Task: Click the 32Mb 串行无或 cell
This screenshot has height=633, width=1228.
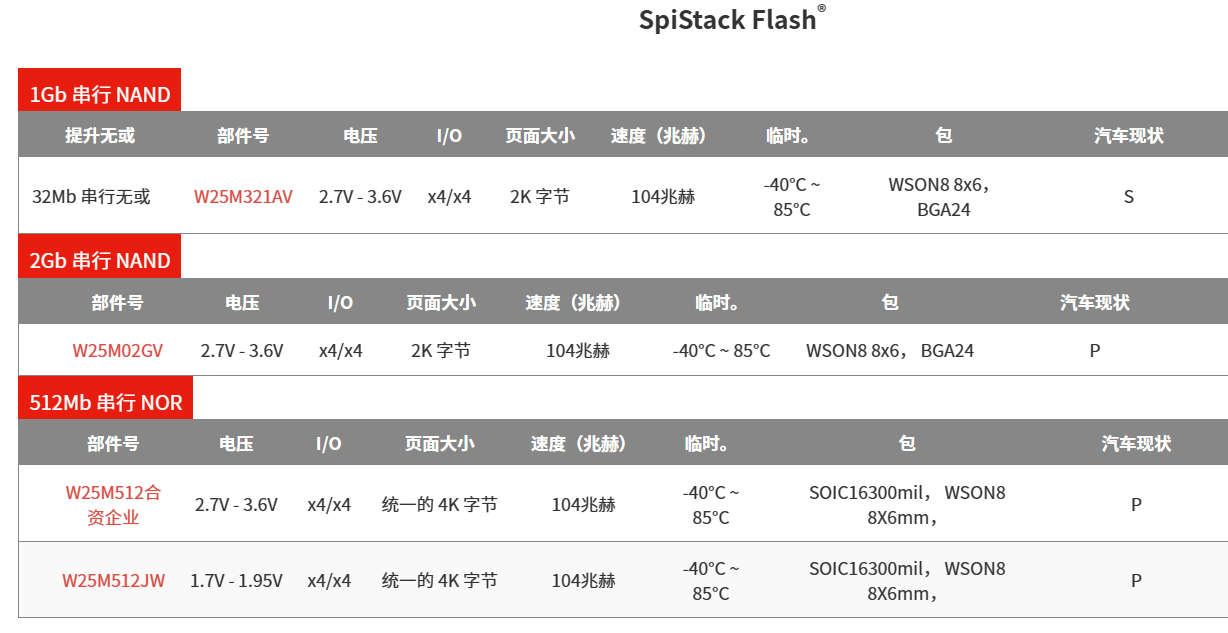Action: (91, 197)
